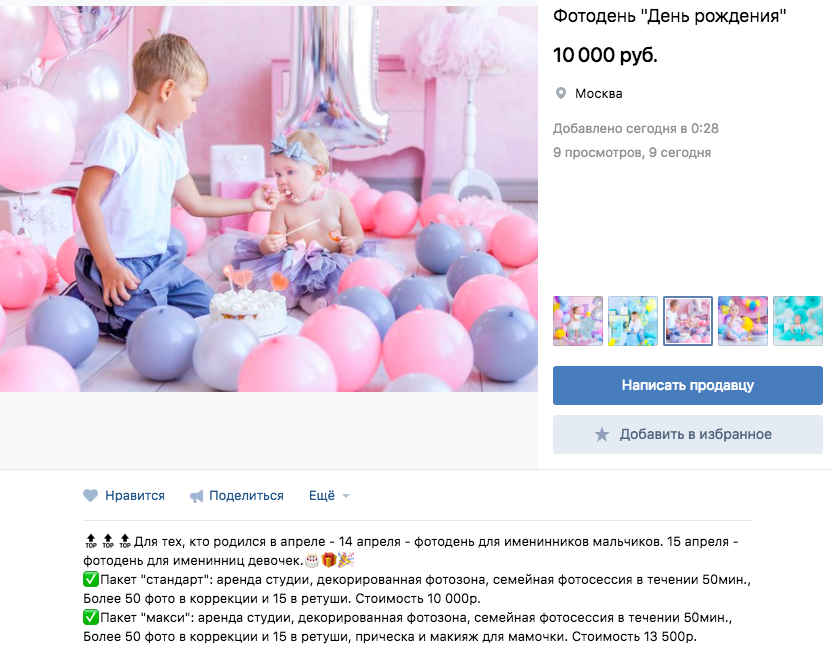Select the fourth thumbnail with colorful balloons

click(x=743, y=321)
